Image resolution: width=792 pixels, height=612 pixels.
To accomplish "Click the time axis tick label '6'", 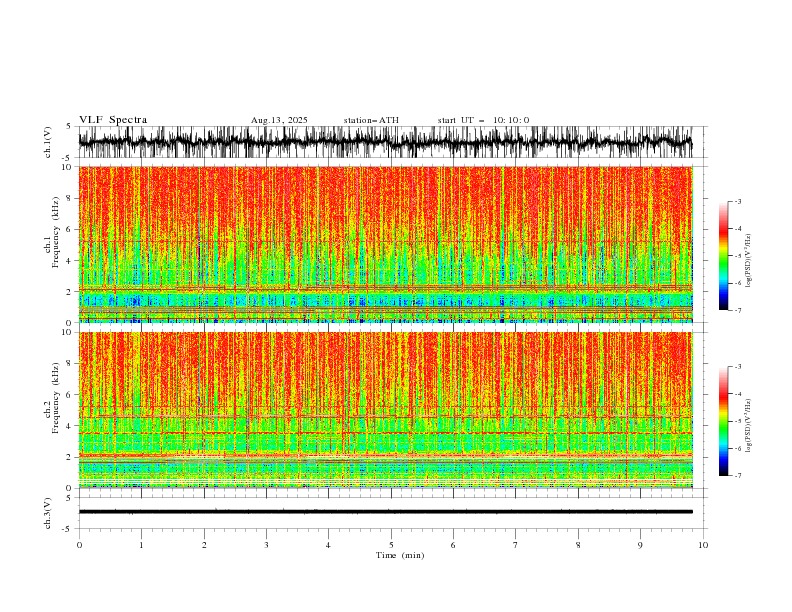I will pyautogui.click(x=453, y=545).
